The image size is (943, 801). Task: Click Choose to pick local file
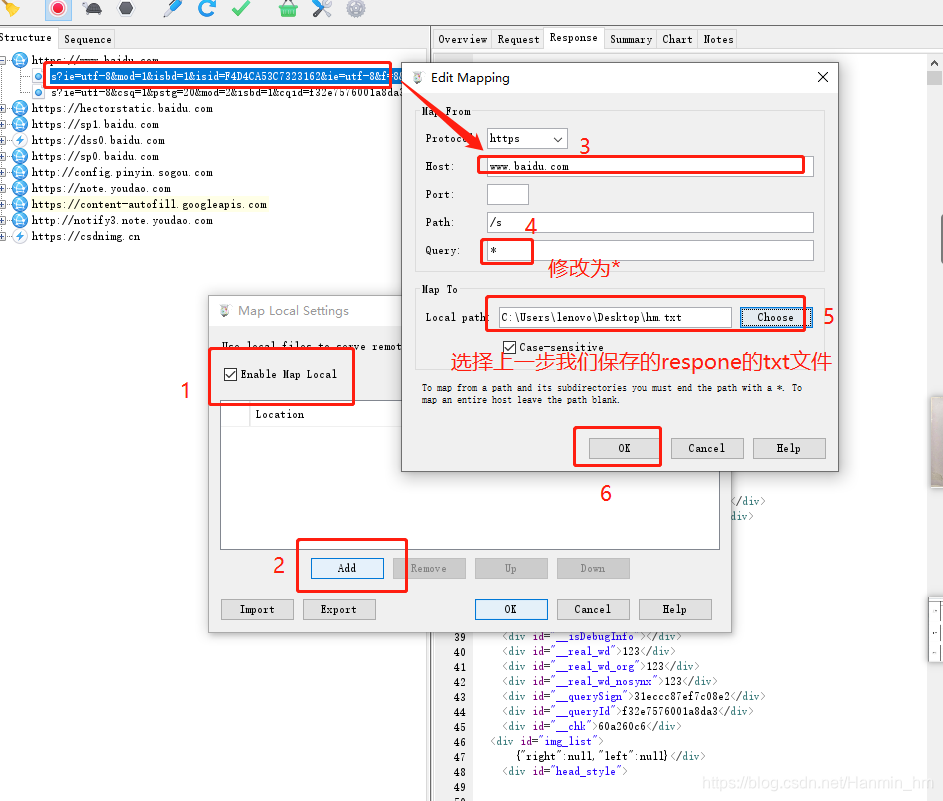776,317
